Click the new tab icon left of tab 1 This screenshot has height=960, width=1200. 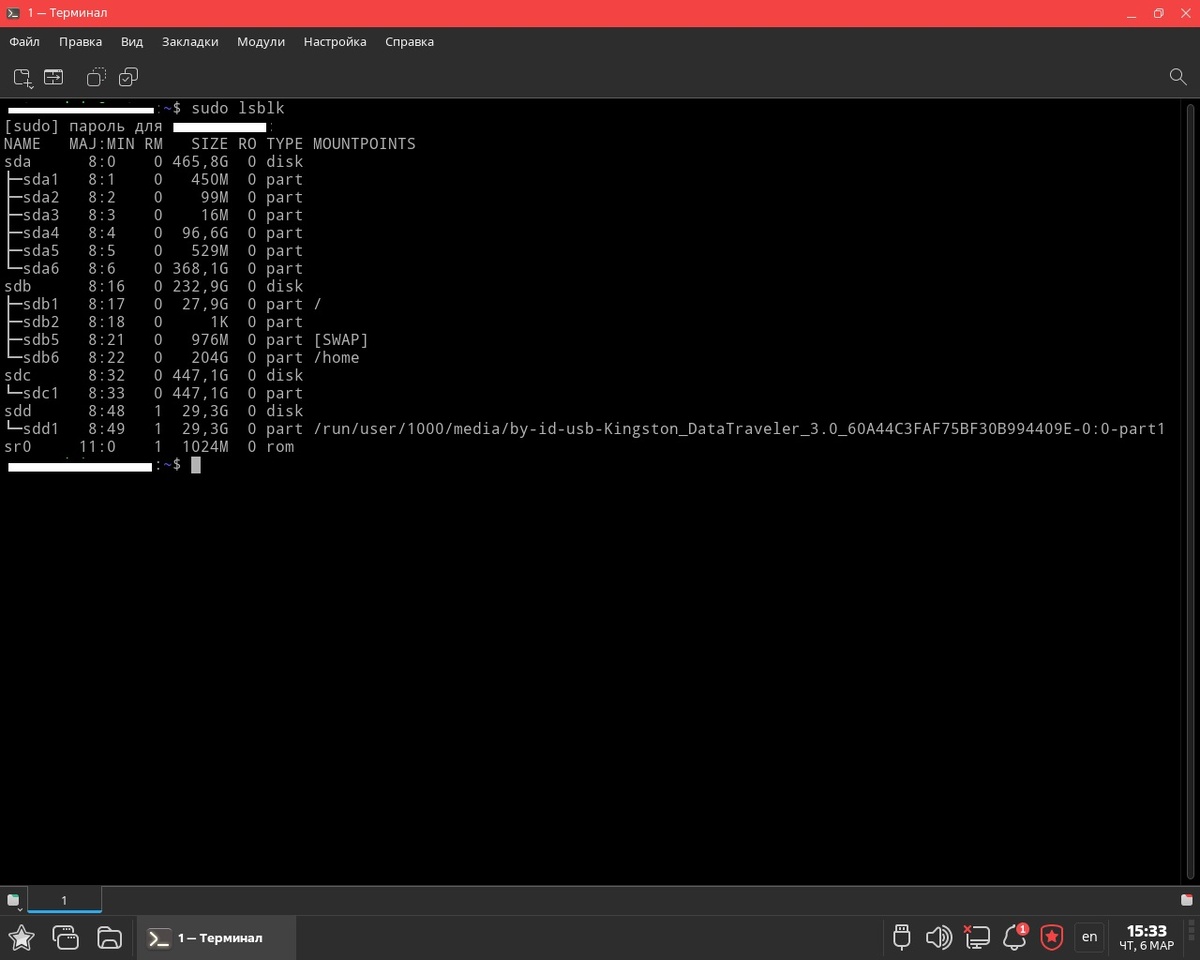click(14, 900)
